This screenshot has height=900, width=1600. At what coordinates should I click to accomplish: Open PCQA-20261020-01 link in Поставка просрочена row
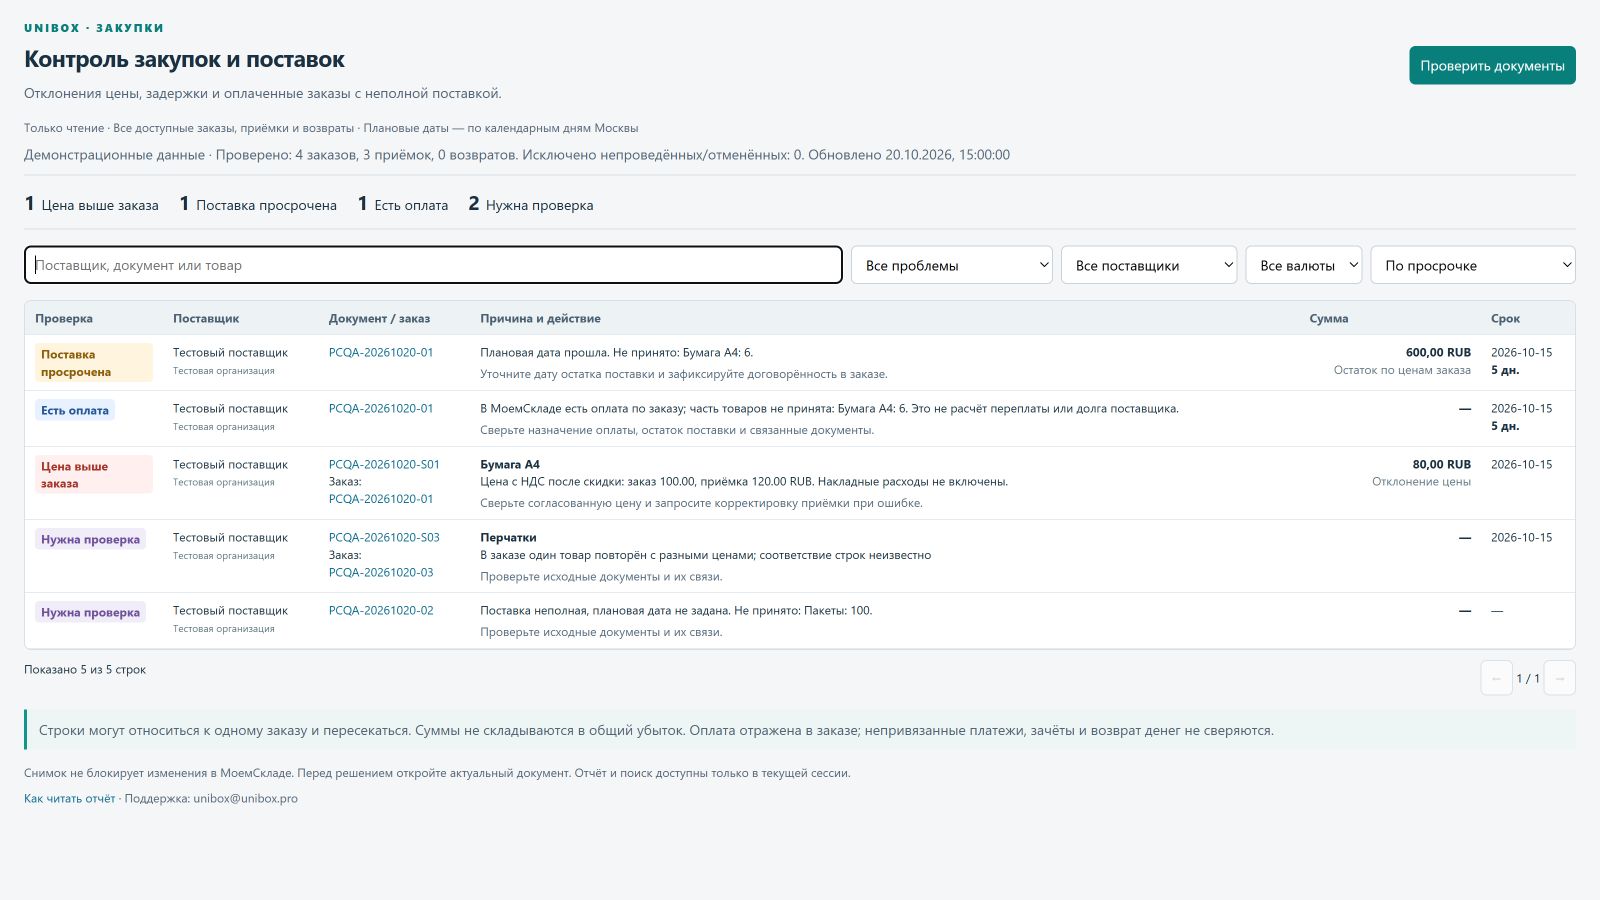pyautogui.click(x=381, y=352)
